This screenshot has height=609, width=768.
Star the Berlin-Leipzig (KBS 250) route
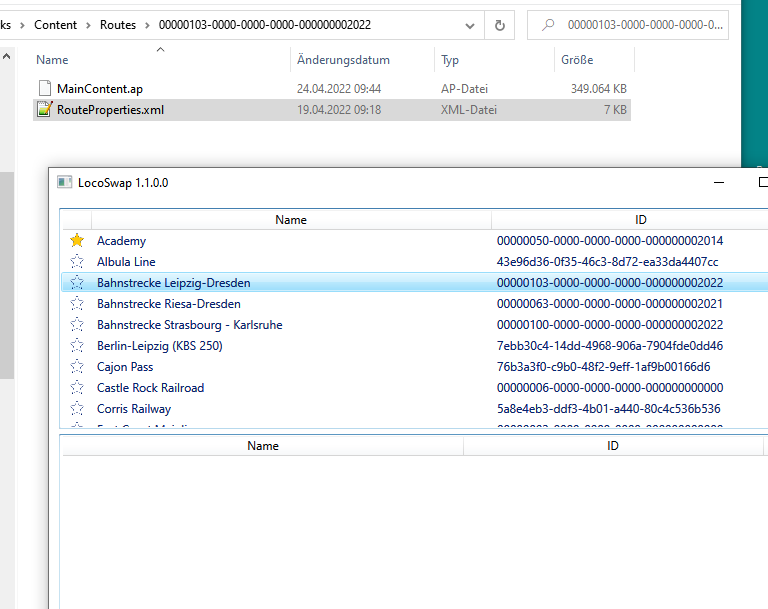pyautogui.click(x=77, y=346)
